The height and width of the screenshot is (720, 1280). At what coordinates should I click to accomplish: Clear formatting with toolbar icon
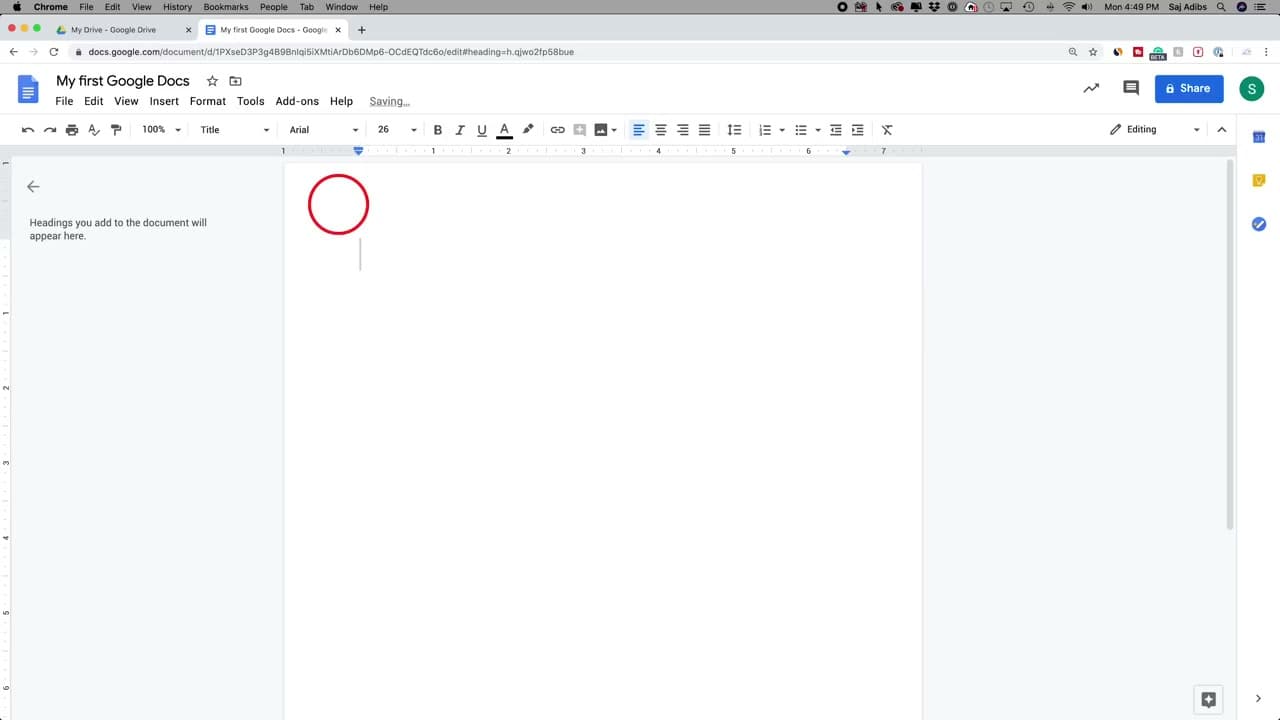pos(887,130)
